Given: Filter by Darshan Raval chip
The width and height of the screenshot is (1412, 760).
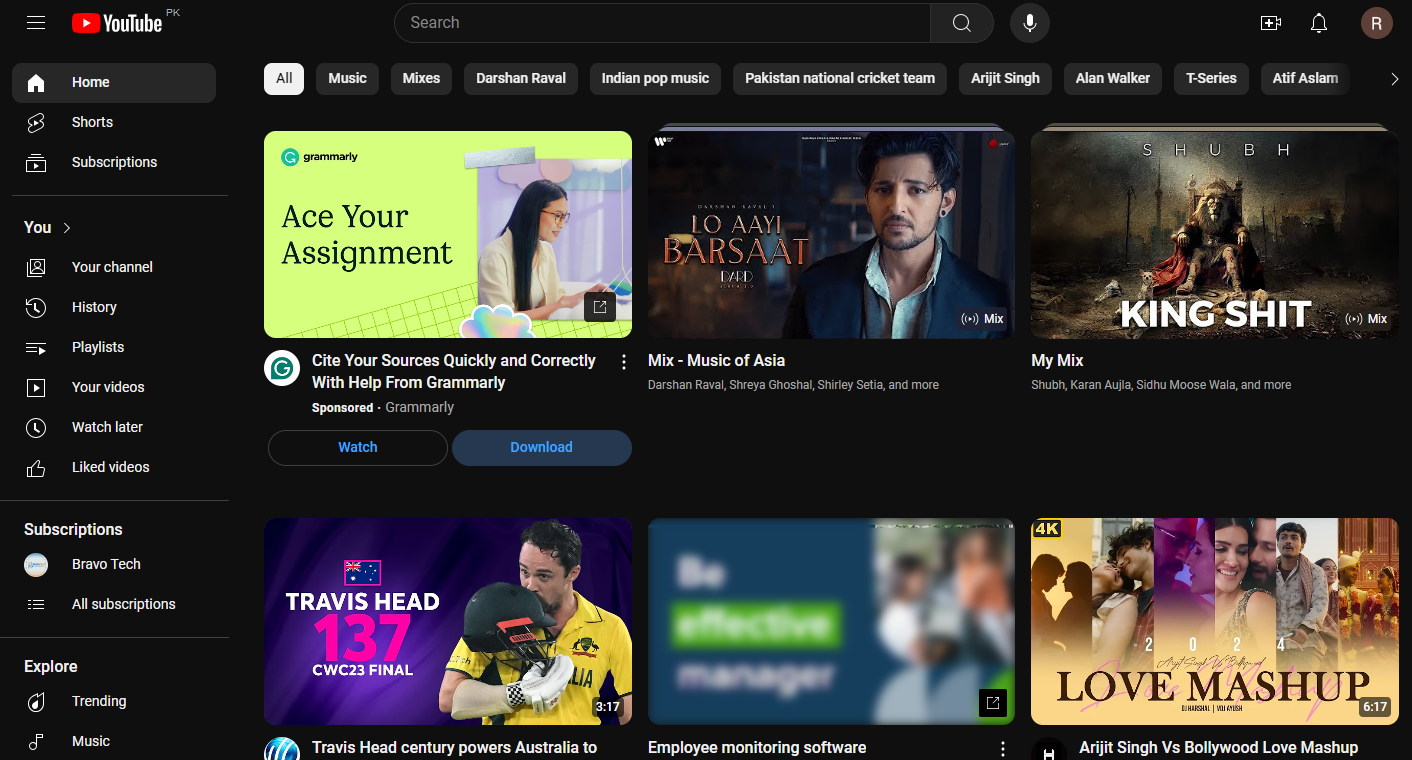Looking at the screenshot, I should point(521,79).
